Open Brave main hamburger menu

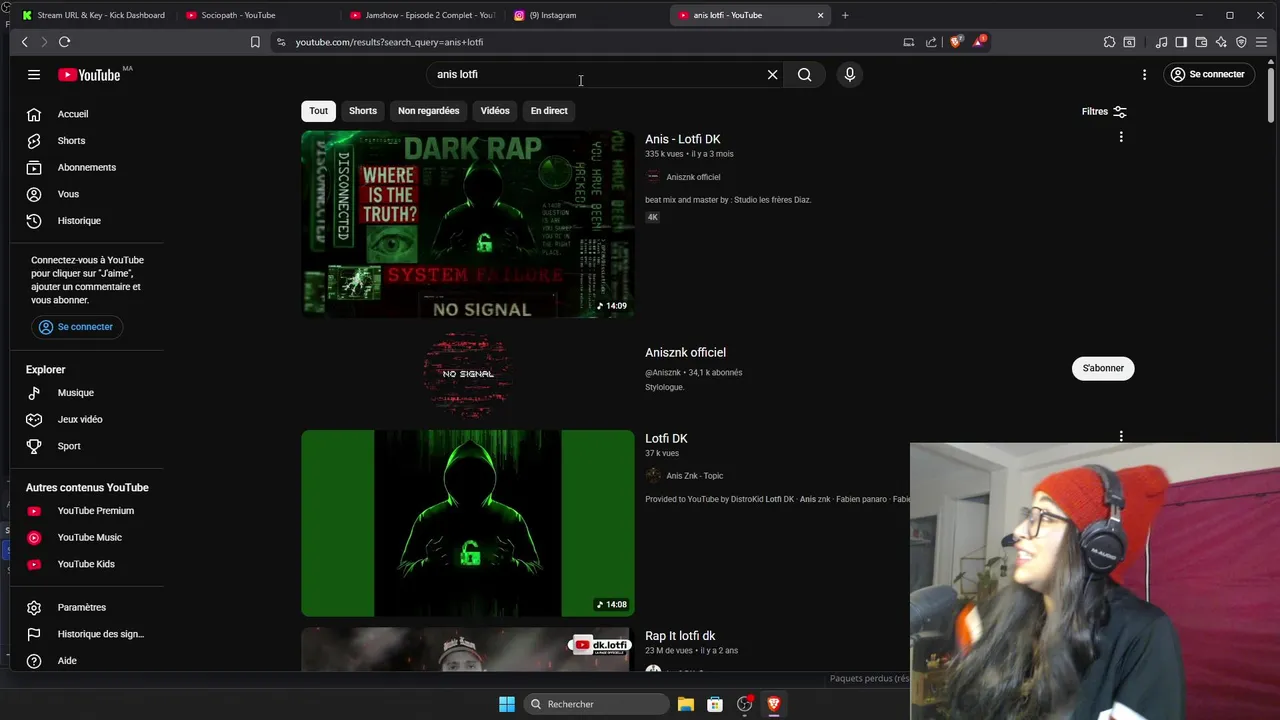click(x=1261, y=42)
